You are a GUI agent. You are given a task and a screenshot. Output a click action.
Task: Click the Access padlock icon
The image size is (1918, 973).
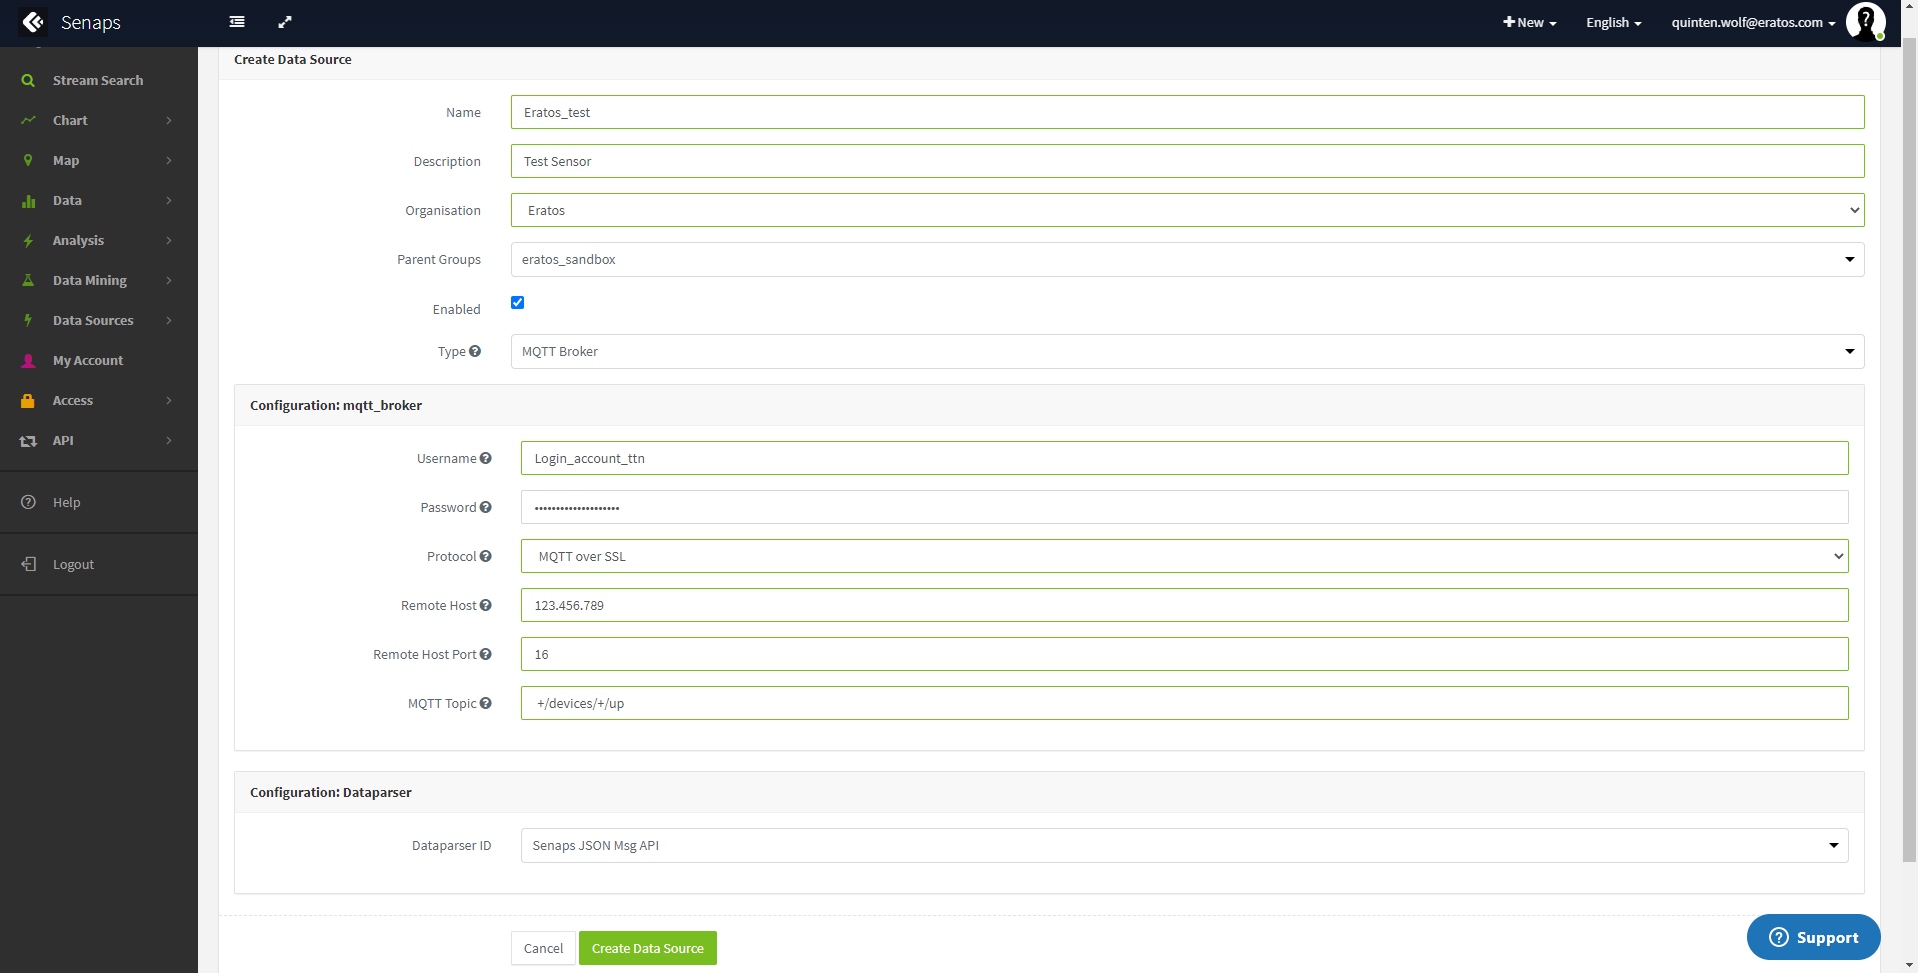pyautogui.click(x=28, y=400)
